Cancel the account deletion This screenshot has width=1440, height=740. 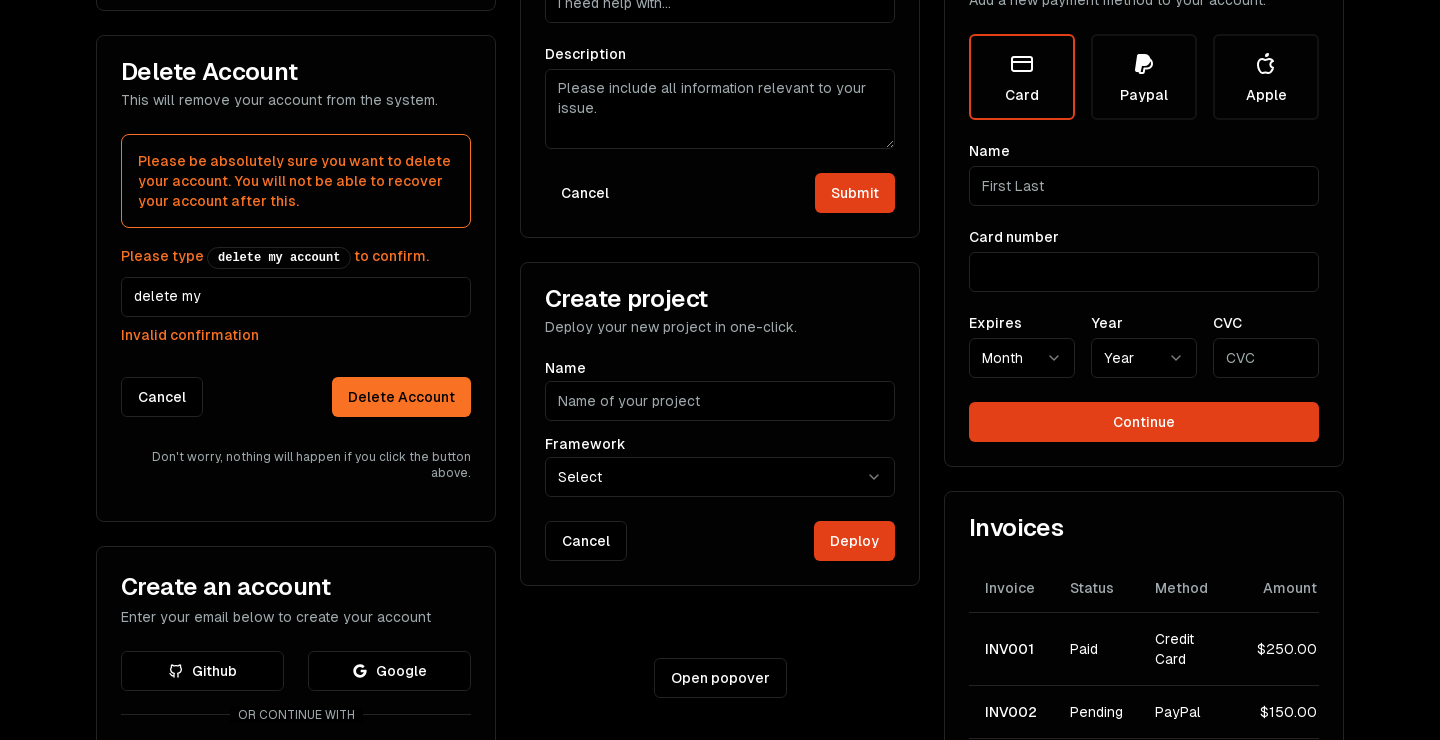point(162,397)
